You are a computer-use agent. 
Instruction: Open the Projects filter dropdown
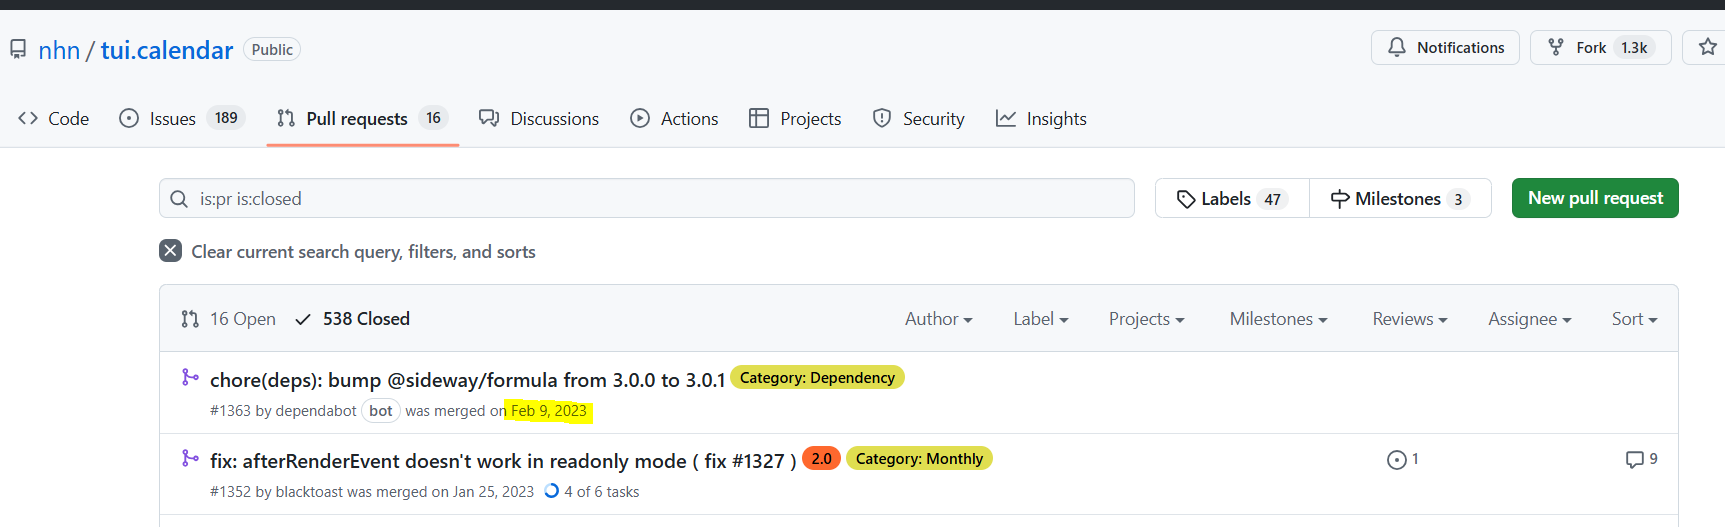click(1146, 319)
